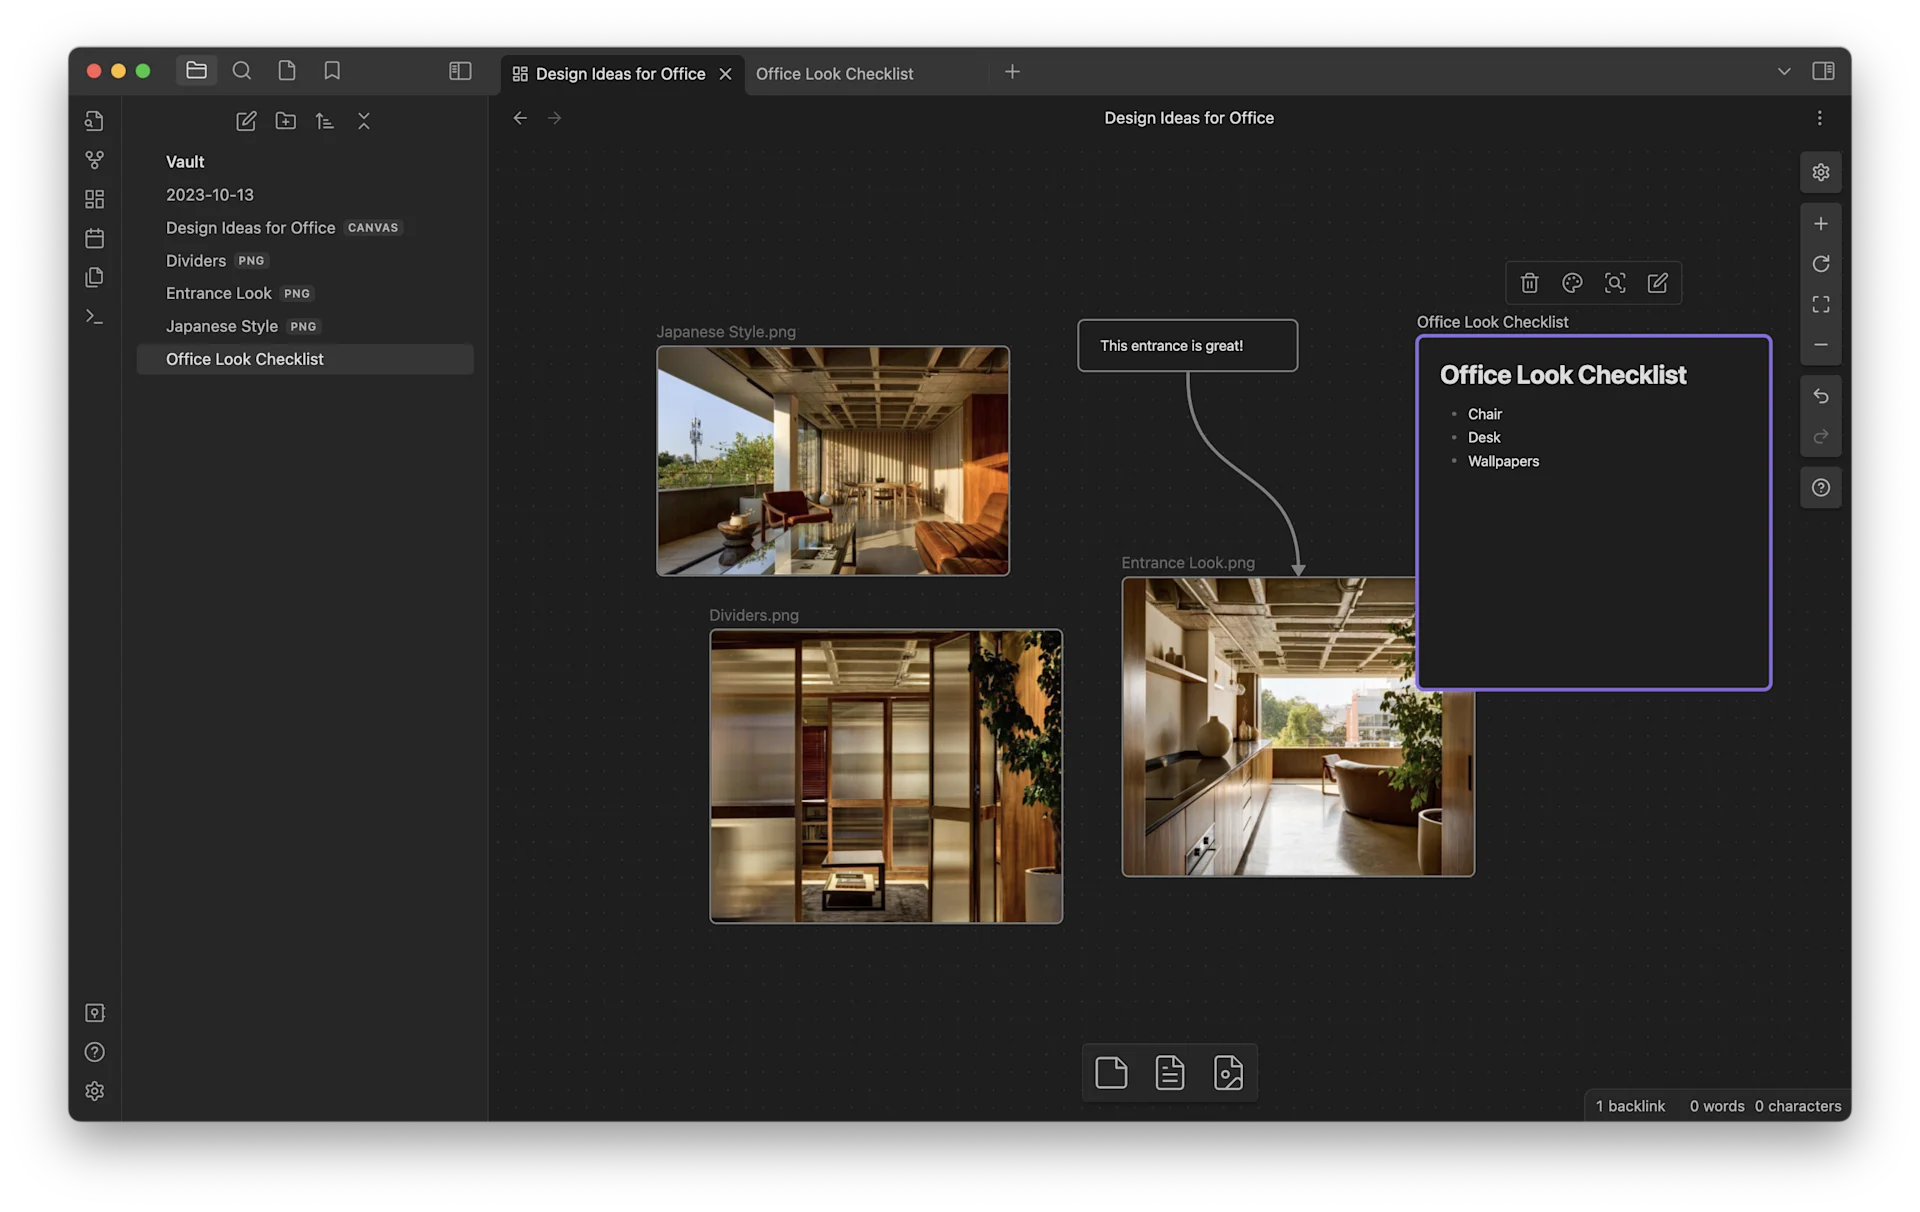Toggle the right sidebar panel
The width and height of the screenshot is (1920, 1212).
[1822, 71]
